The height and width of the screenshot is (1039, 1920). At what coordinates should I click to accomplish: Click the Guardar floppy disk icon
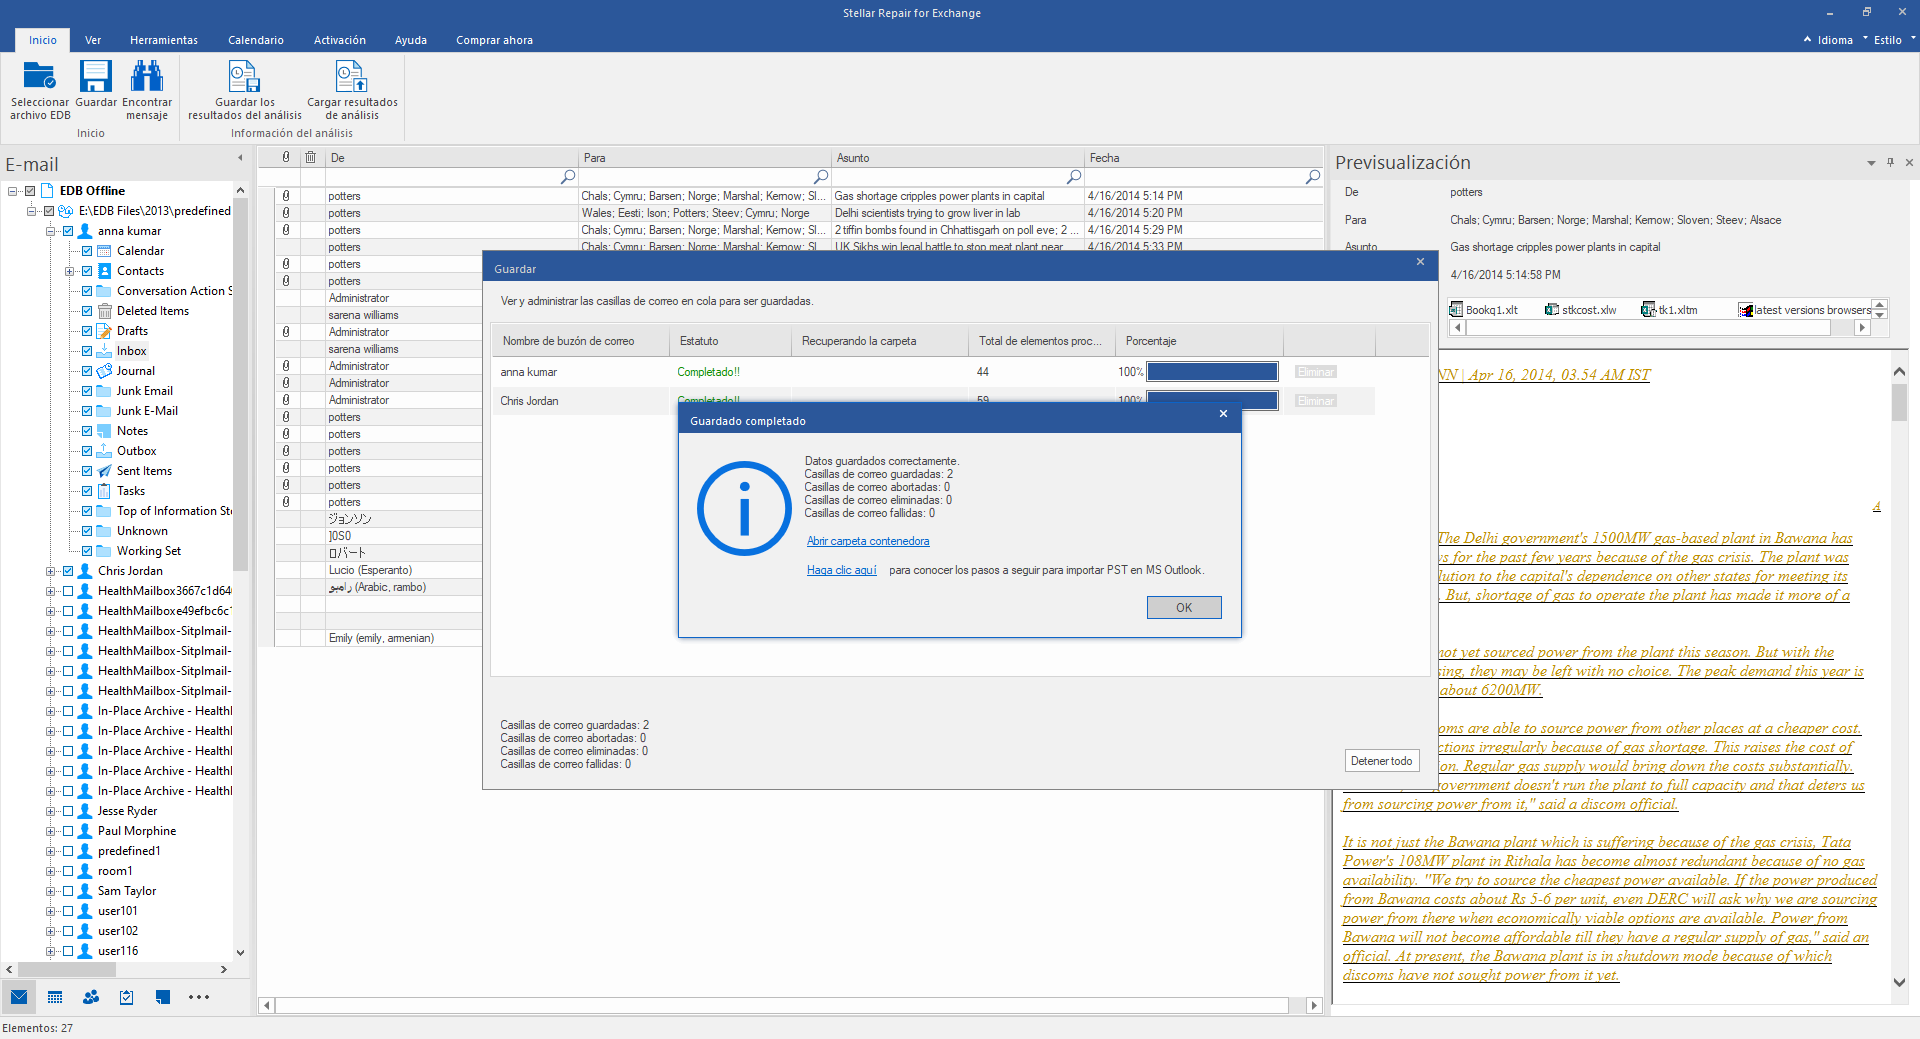(96, 76)
